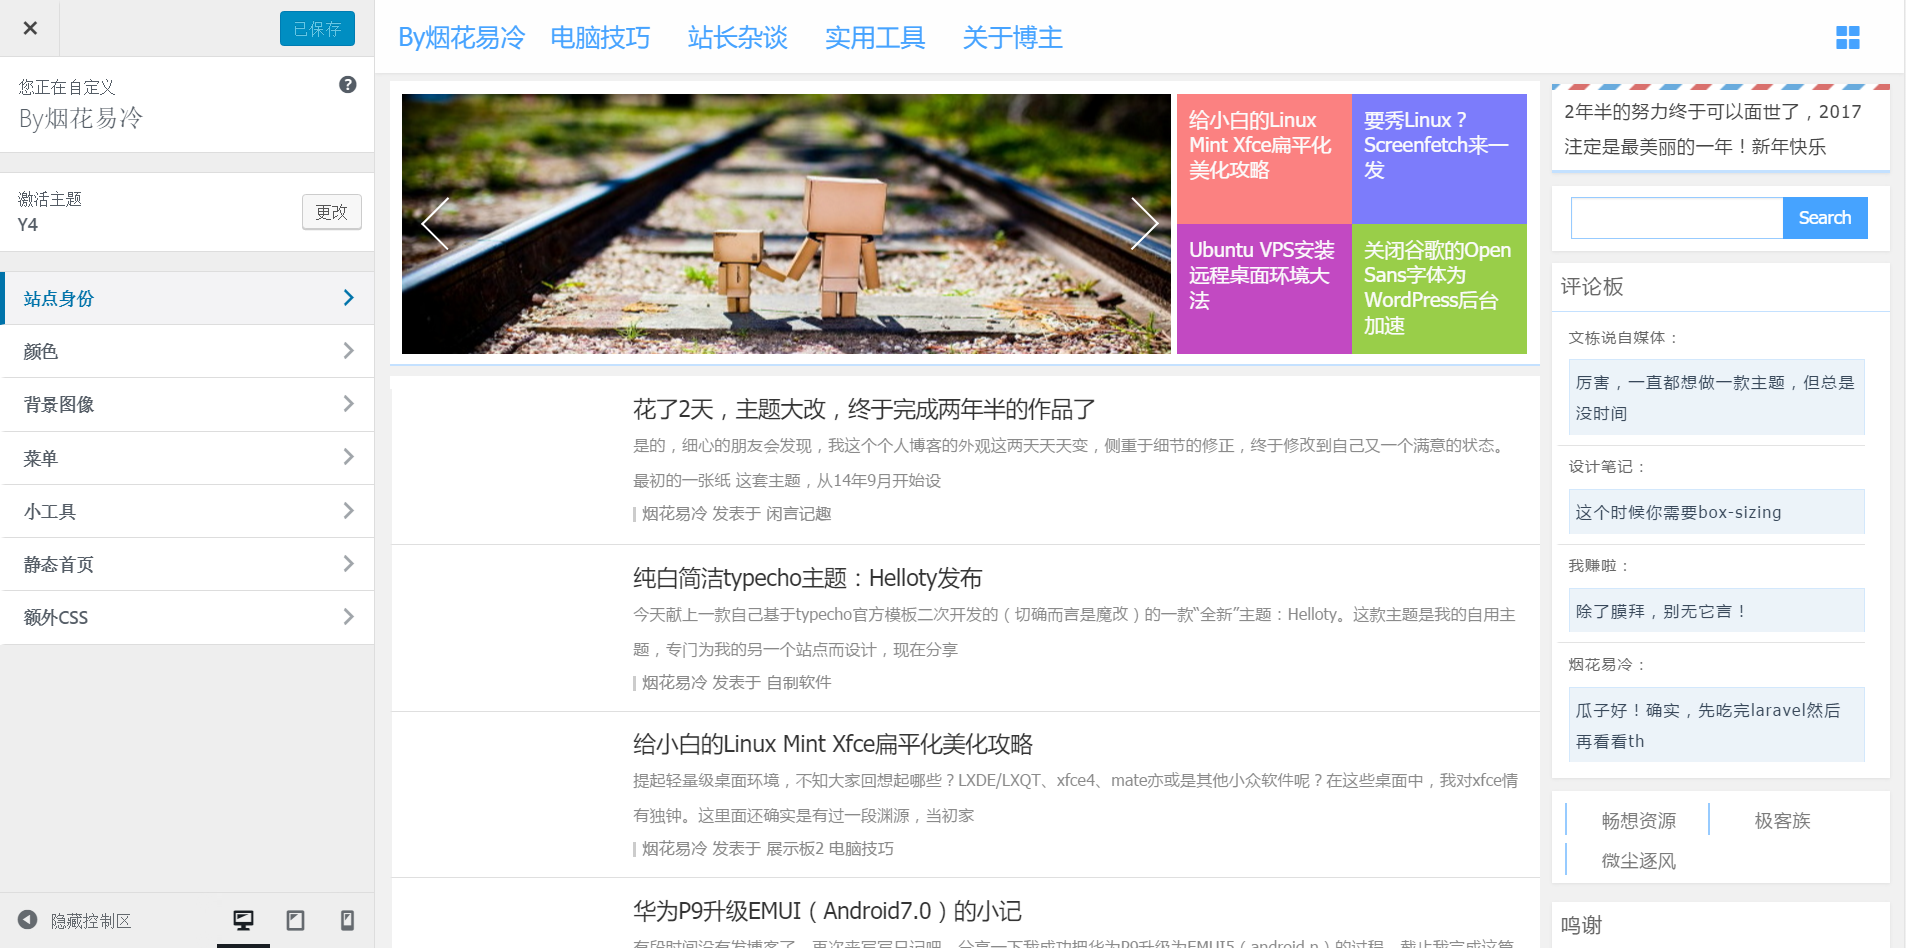Screen dimensions: 1906x948
Task: Click the 已保存 saved button
Action: click(x=317, y=29)
